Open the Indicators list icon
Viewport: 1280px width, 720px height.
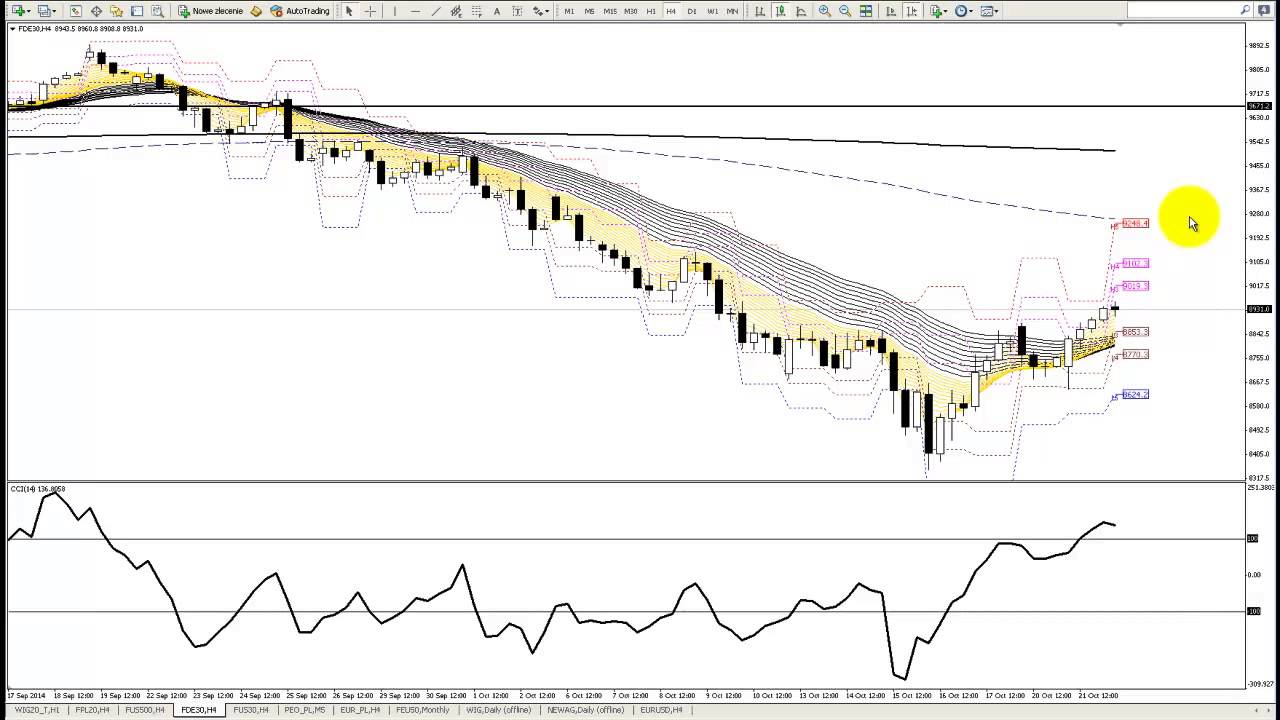[x=936, y=11]
